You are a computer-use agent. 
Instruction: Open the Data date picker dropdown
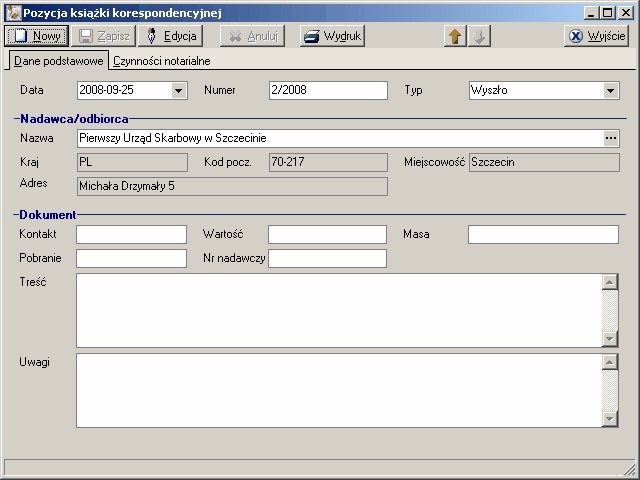[x=179, y=91]
